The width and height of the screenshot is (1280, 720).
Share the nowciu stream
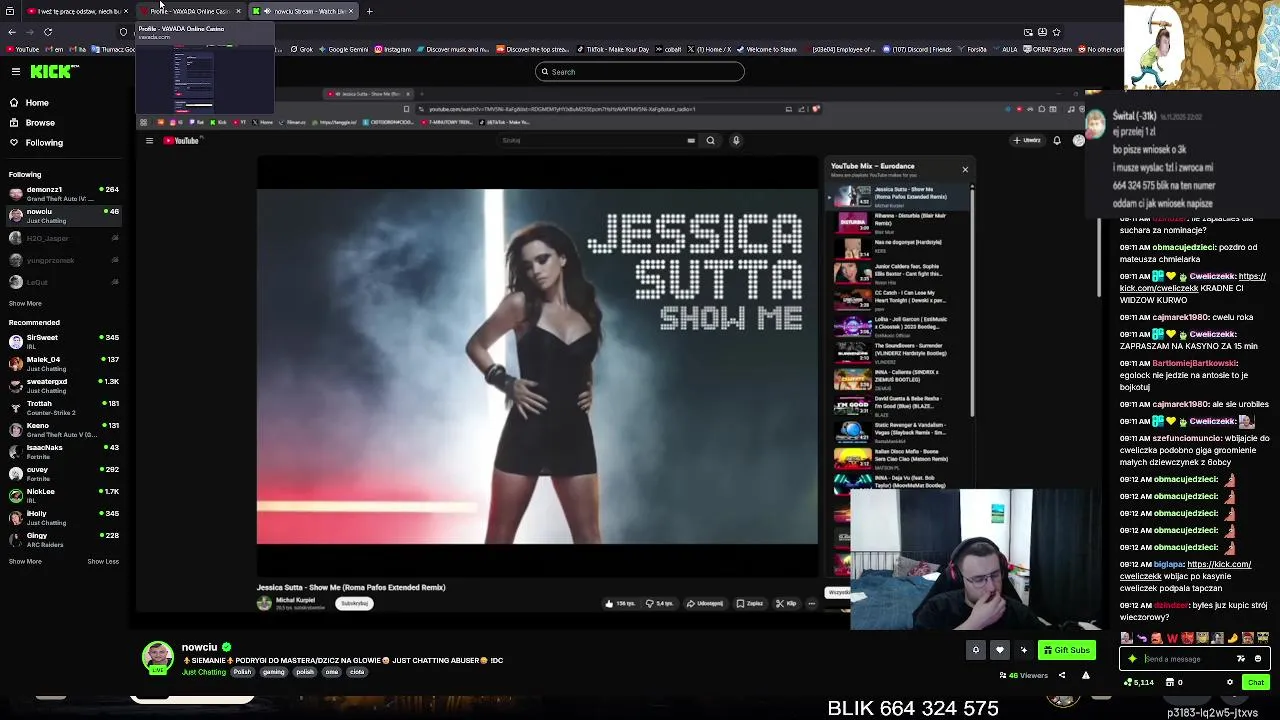point(1062,675)
